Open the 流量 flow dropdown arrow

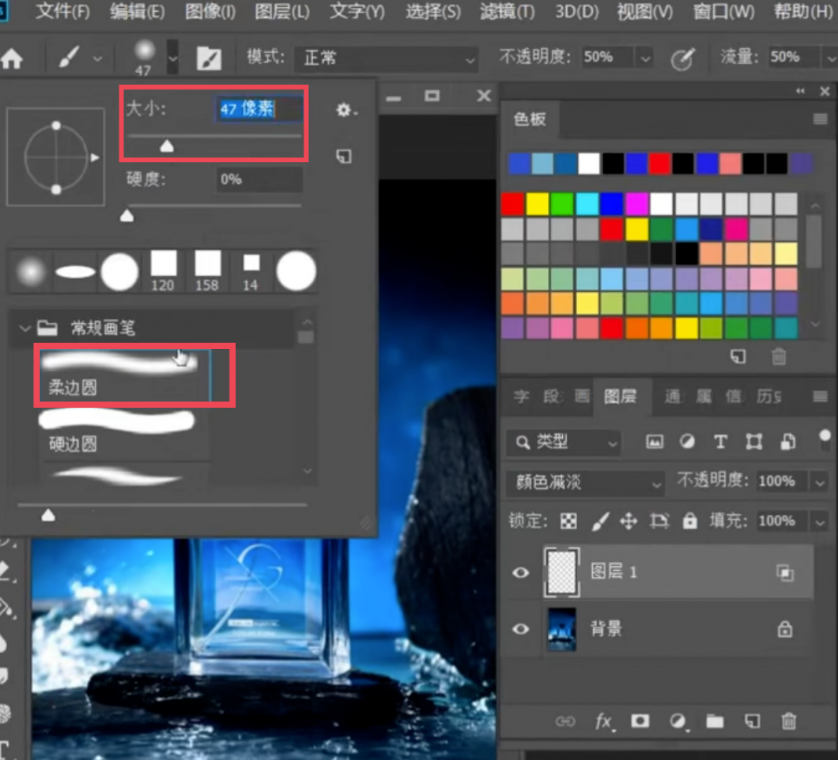(x=830, y=58)
